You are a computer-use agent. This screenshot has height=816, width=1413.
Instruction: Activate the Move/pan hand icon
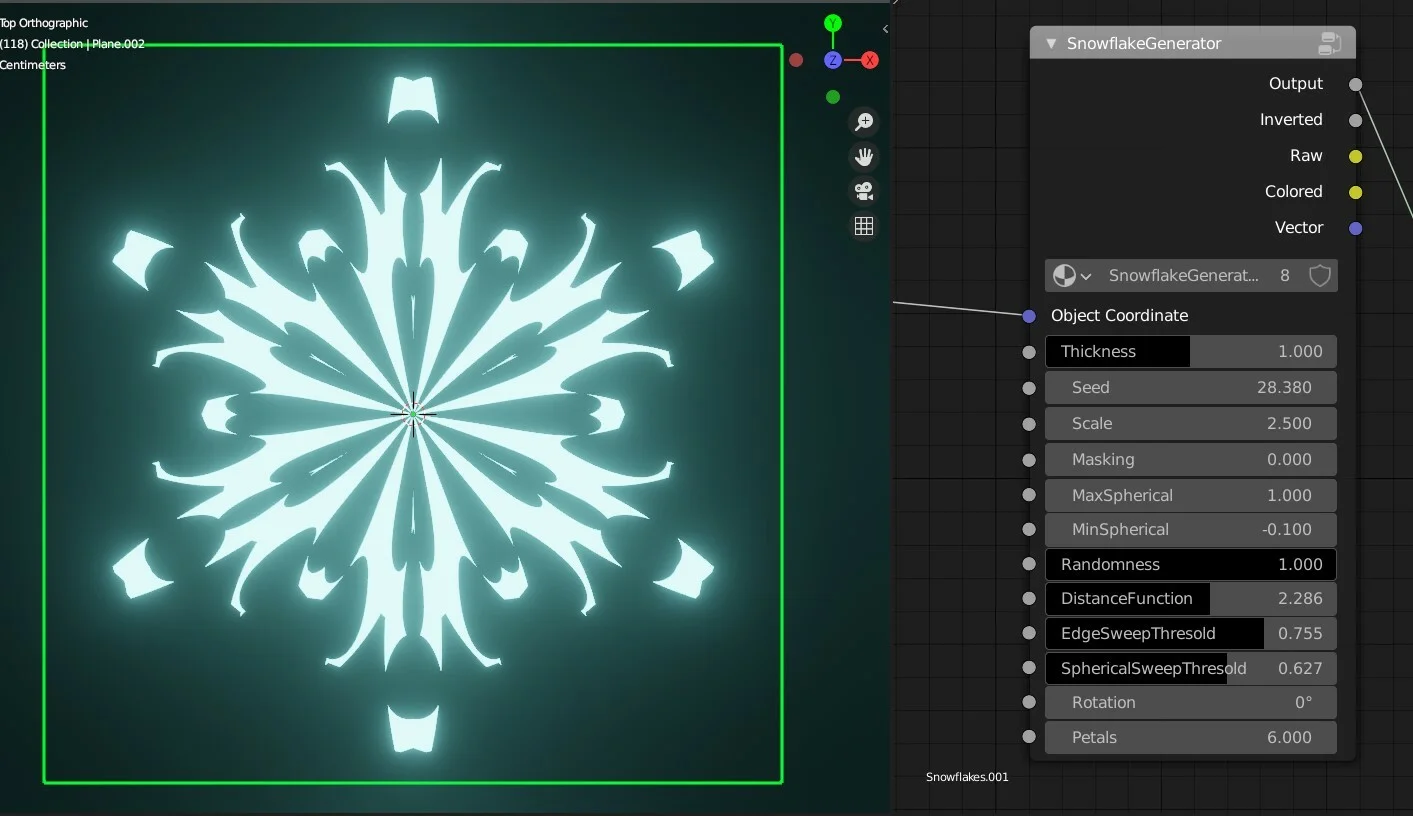coord(864,156)
